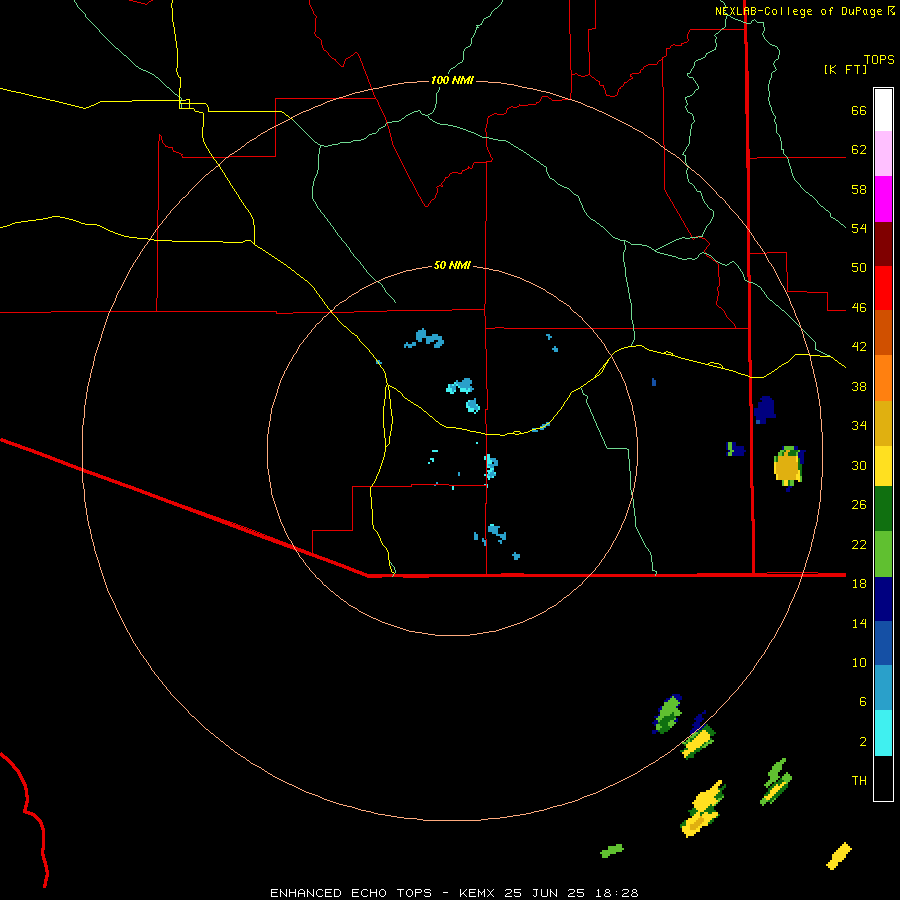Image resolution: width=900 pixels, height=900 pixels.
Task: Click the legend value 62
Action: [859, 150]
